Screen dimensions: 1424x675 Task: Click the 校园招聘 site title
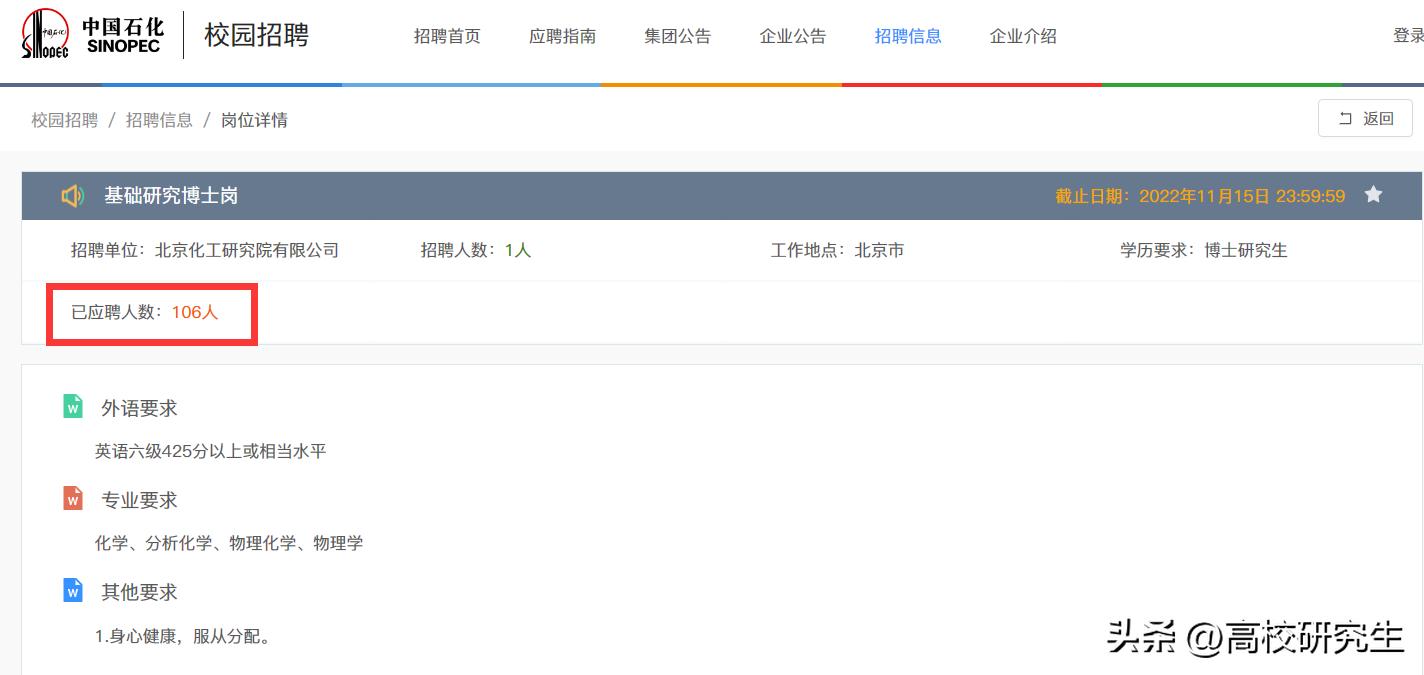(257, 35)
